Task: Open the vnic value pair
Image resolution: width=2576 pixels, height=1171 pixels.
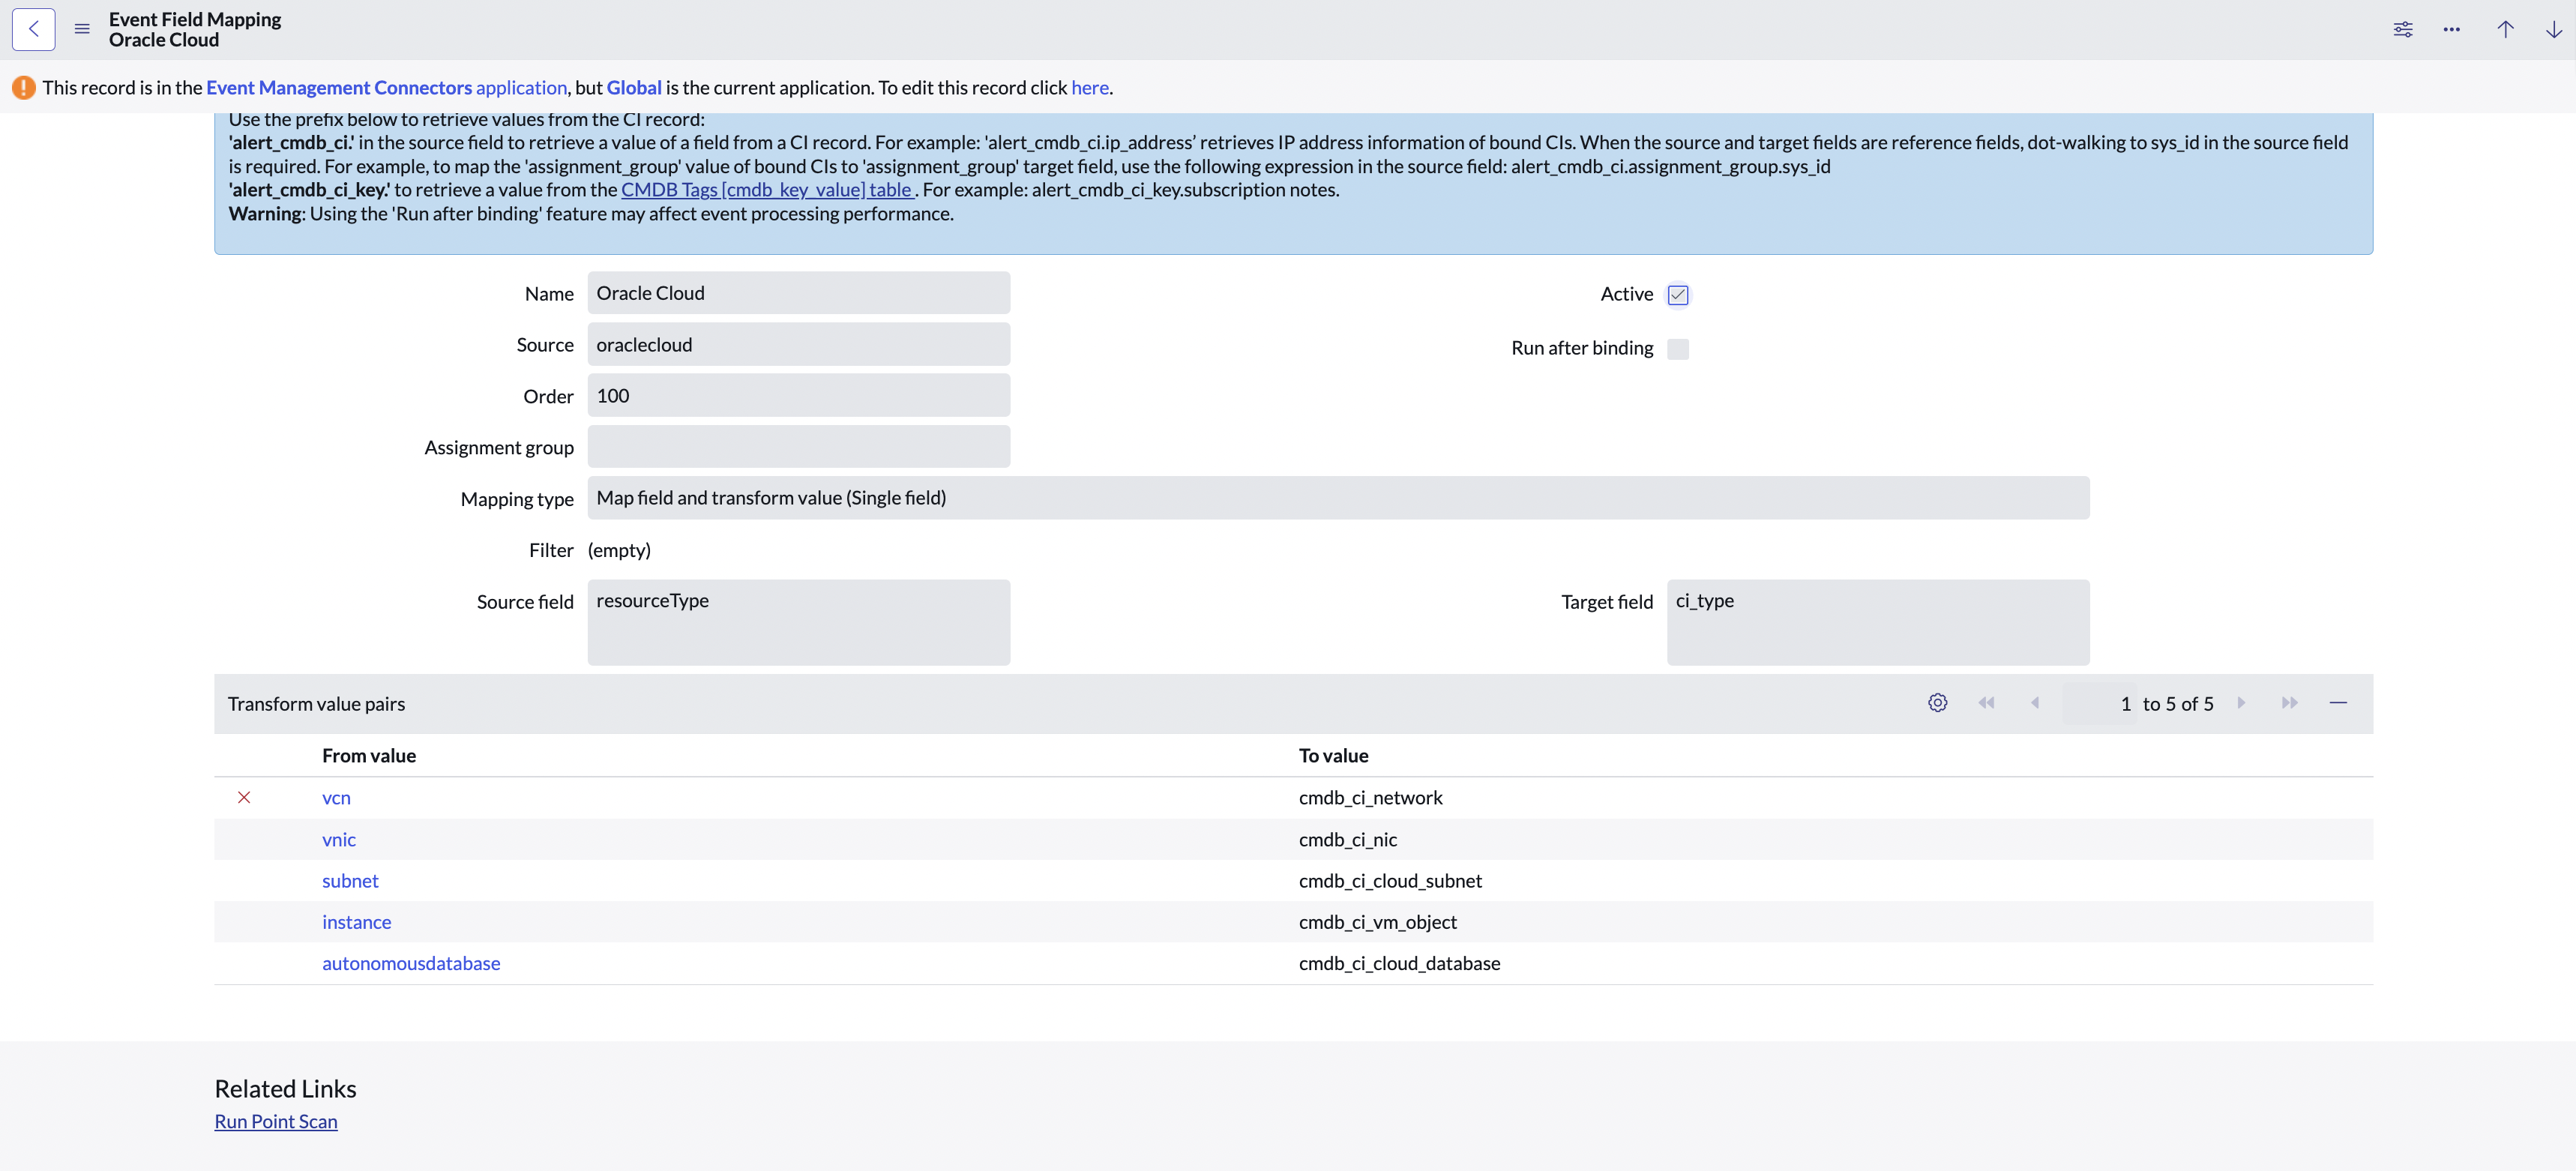Action: click(339, 840)
